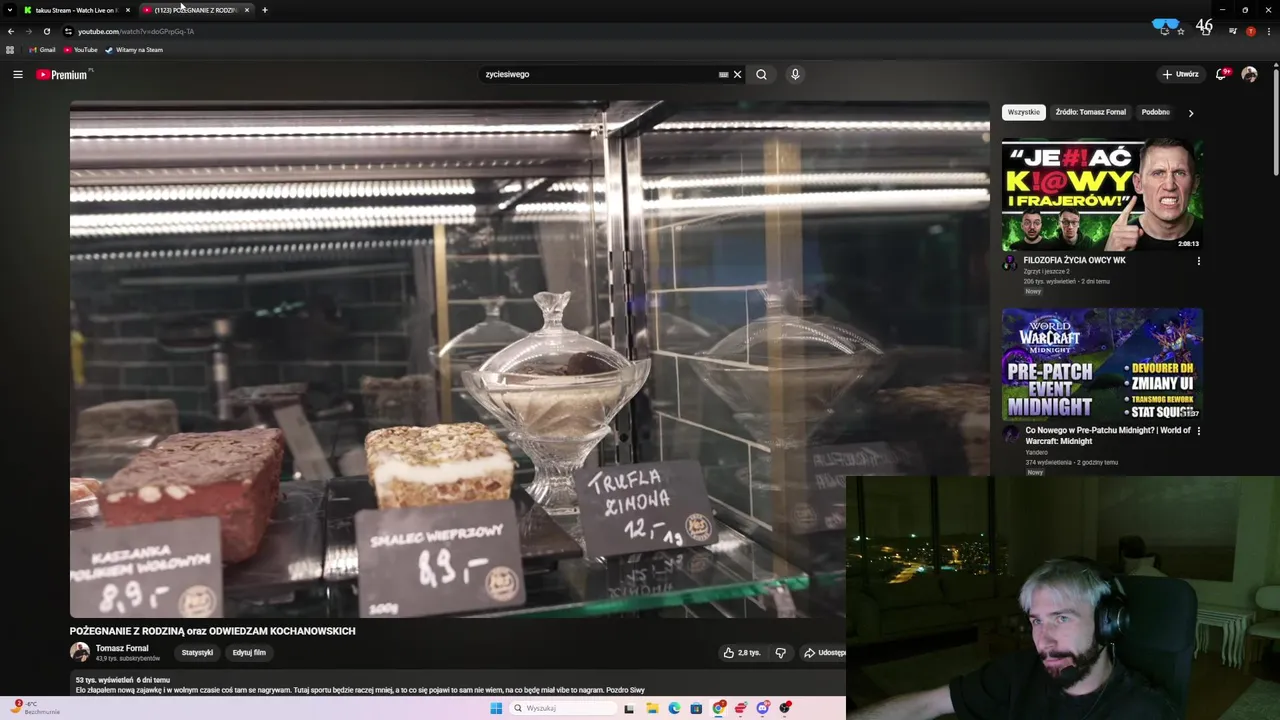Open Statystyki video analytics

click(197, 652)
